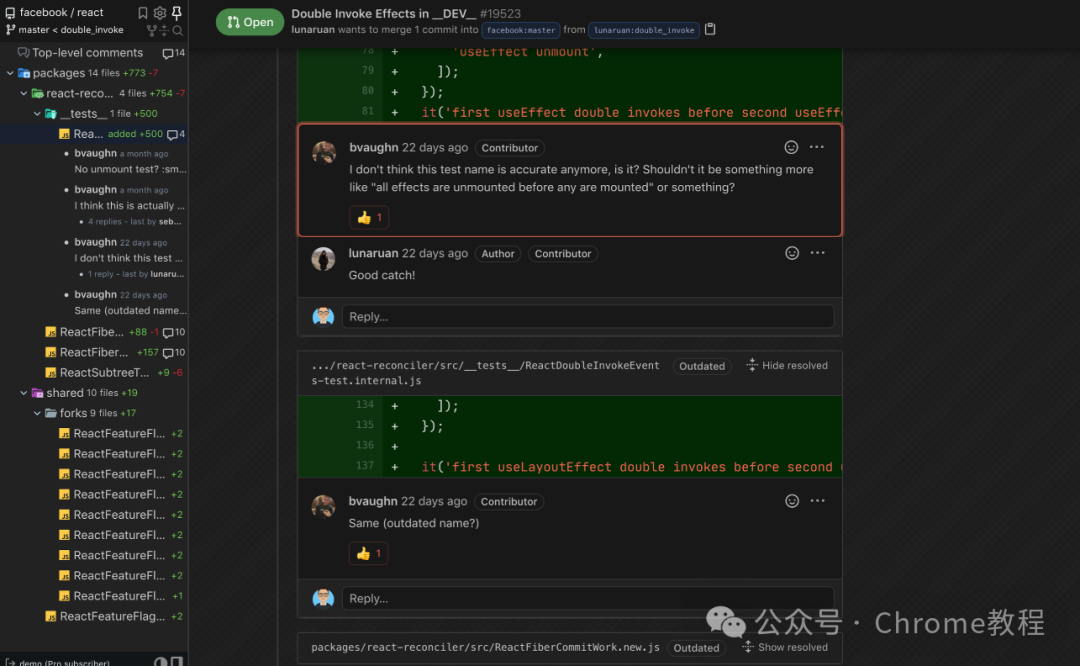Open the ReactFibe... file with +88 changes
The image size is (1080, 666).
click(x=92, y=332)
